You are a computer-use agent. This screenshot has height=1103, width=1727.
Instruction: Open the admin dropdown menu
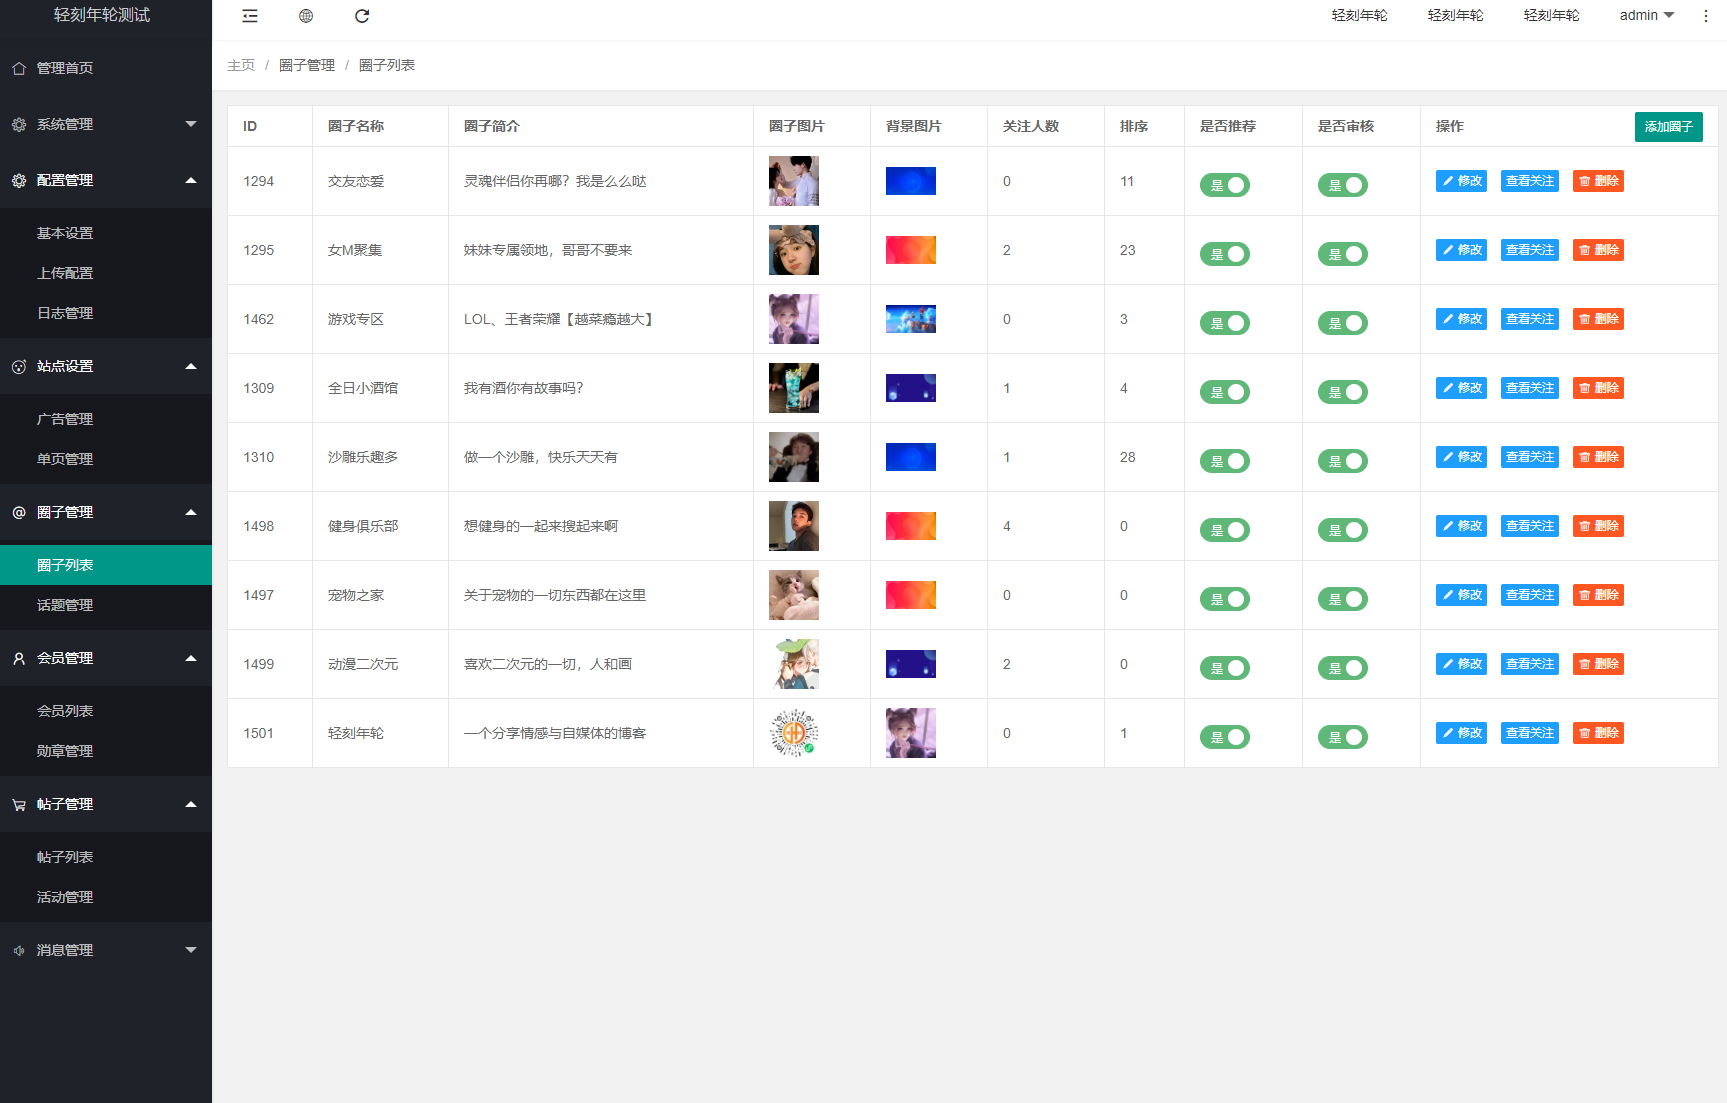[x=1646, y=15]
